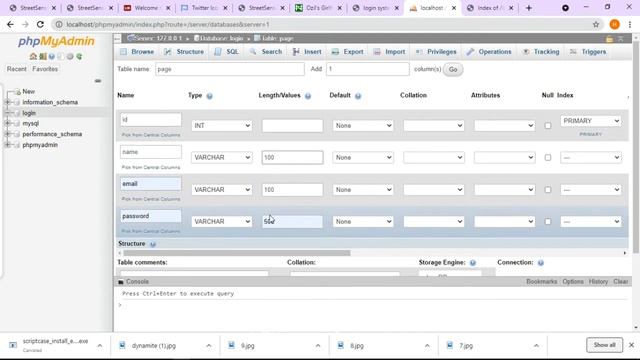Click Go button to add columns
This screenshot has width=640, height=360.
(x=453, y=69)
